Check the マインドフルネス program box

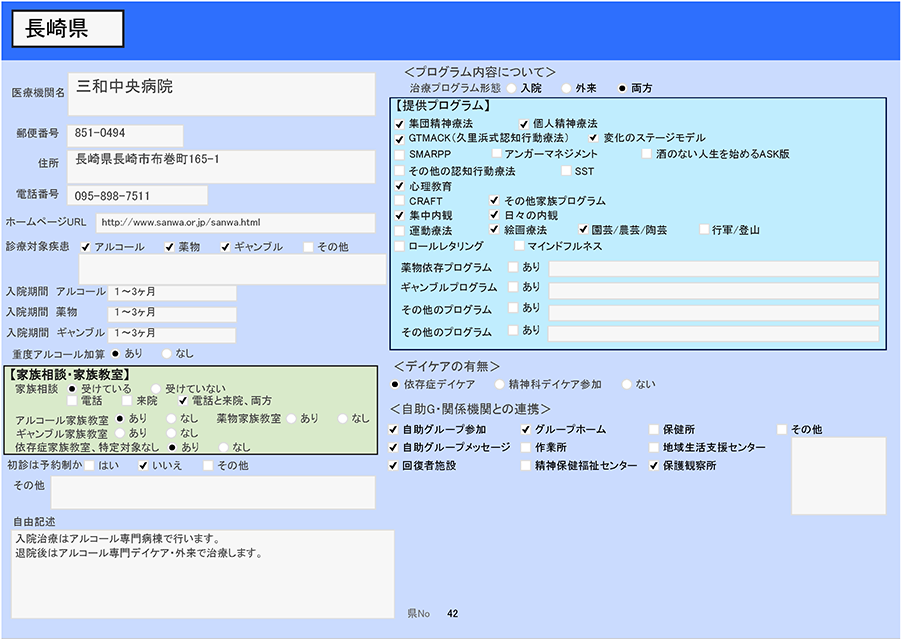520,246
